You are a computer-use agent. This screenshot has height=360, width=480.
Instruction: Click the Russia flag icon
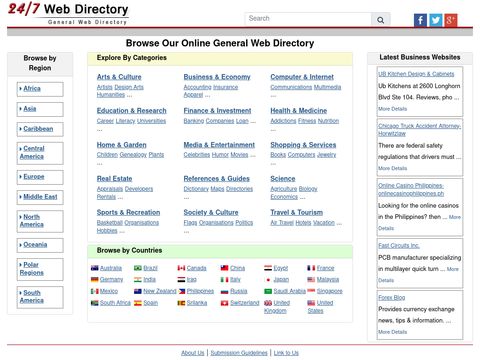(x=224, y=291)
